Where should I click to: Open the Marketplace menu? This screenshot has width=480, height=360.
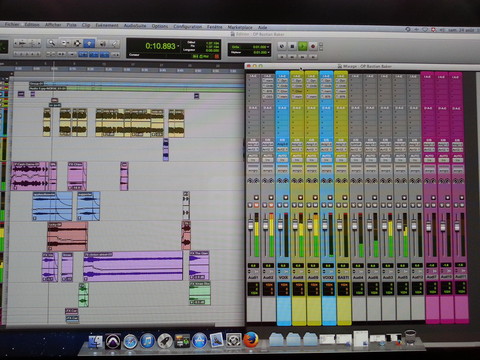240,27
